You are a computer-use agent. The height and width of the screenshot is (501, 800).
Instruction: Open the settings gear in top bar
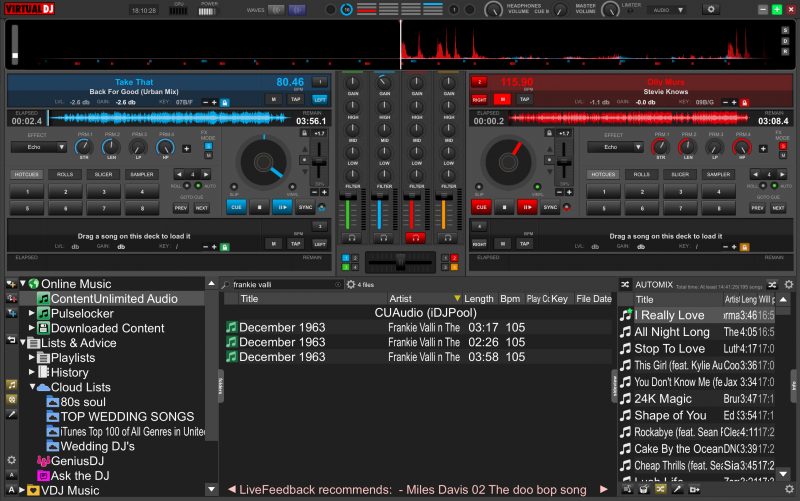coord(711,9)
